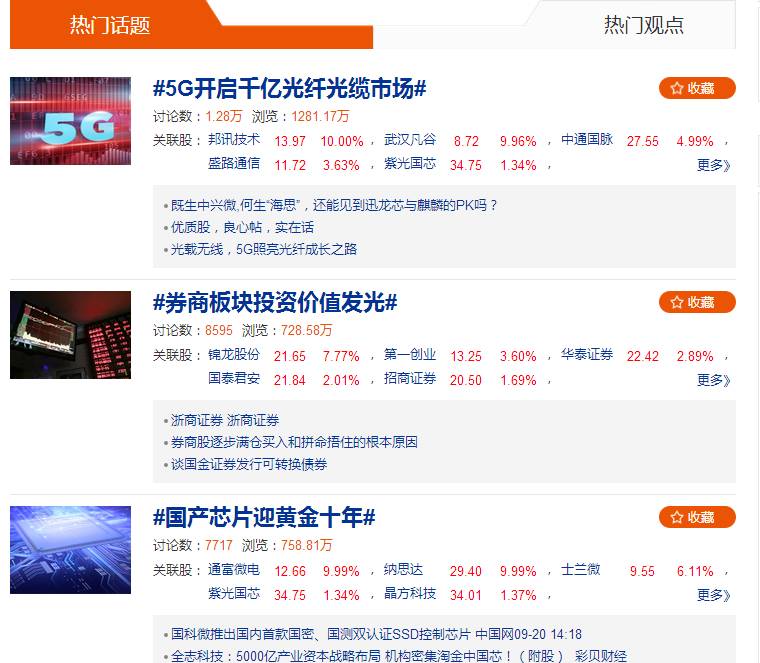This screenshot has height=663, width=760.
Task: Read post 券商股逐步满仓买入和拼命捂住的根本原因
Action: [294, 442]
